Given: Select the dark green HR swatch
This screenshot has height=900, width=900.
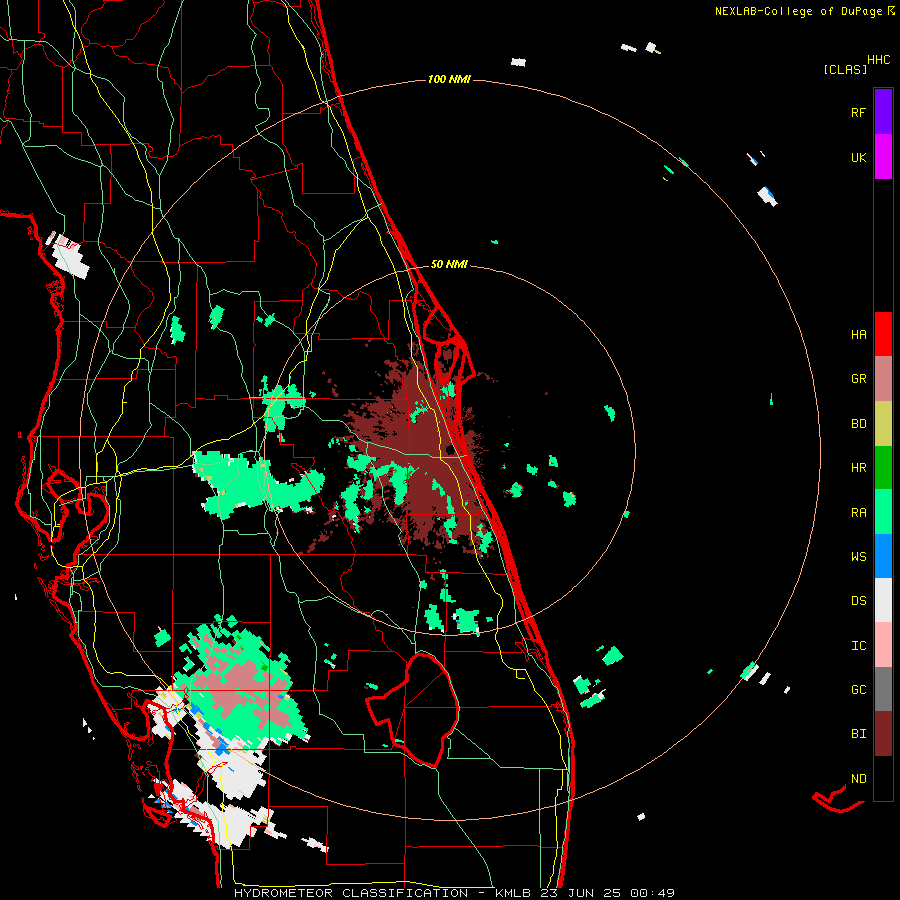Looking at the screenshot, I should [883, 468].
